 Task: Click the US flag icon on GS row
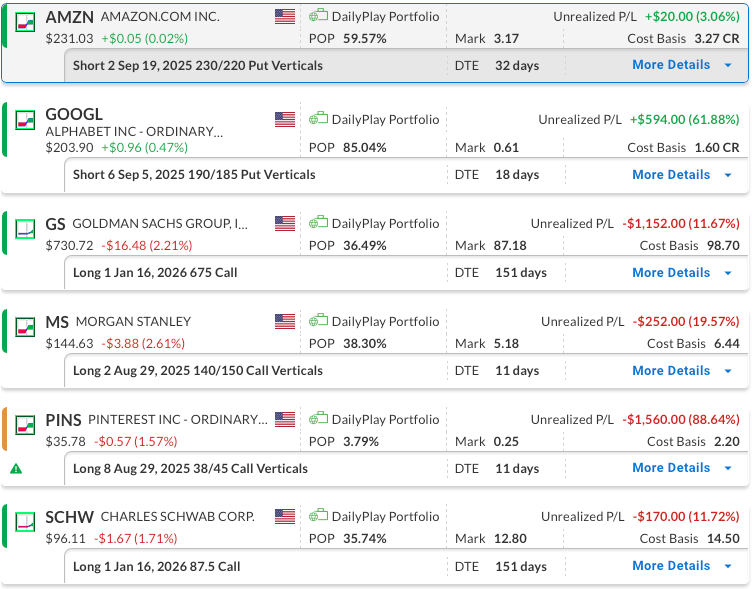click(285, 224)
